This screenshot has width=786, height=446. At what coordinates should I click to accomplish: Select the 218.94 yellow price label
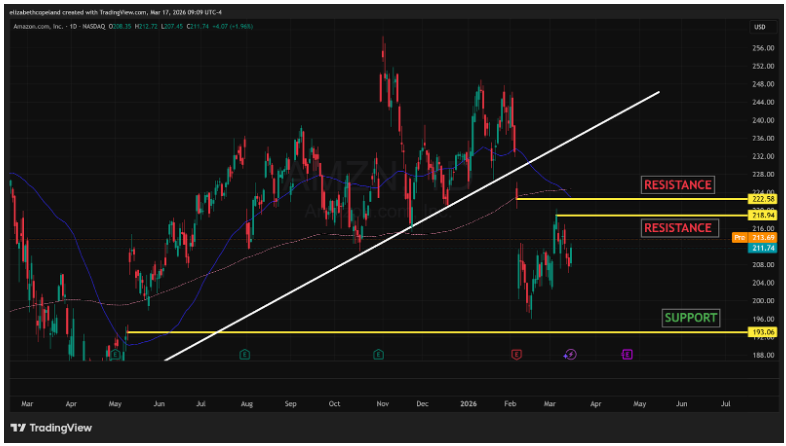tap(763, 215)
